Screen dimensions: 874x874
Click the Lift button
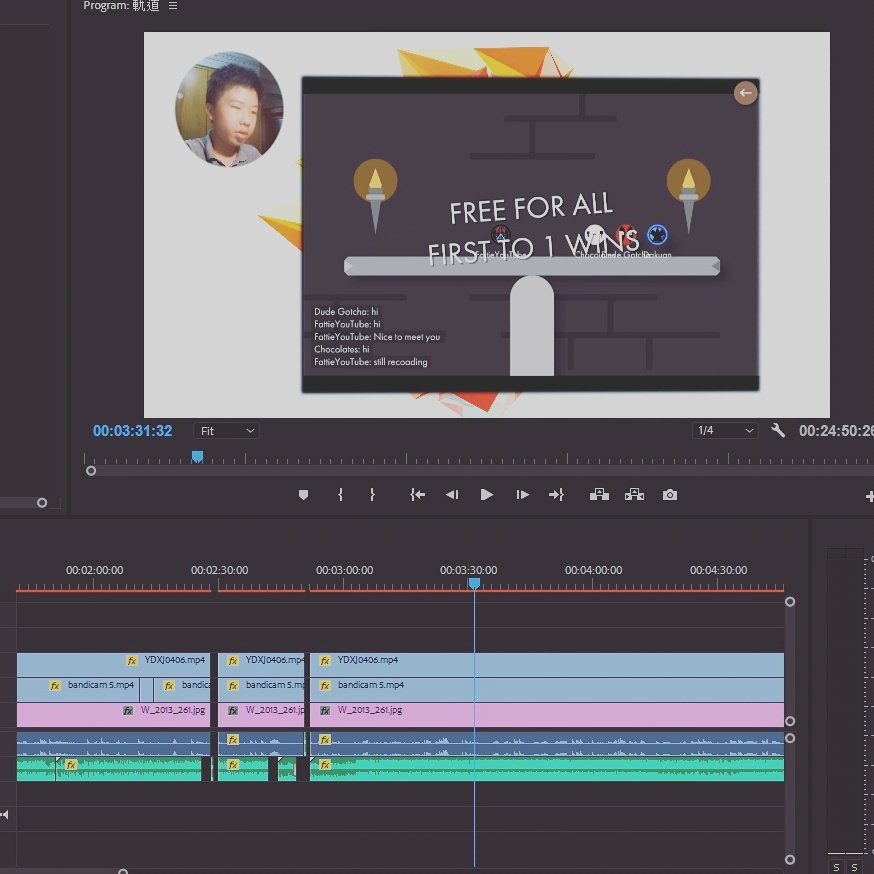pos(599,495)
